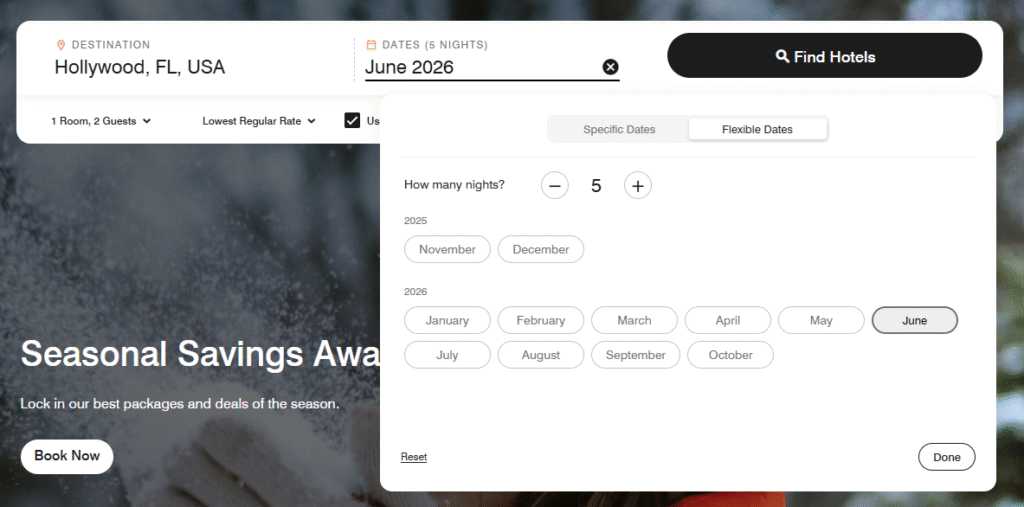Click the Book Now button
The image size is (1024, 507).
[67, 456]
